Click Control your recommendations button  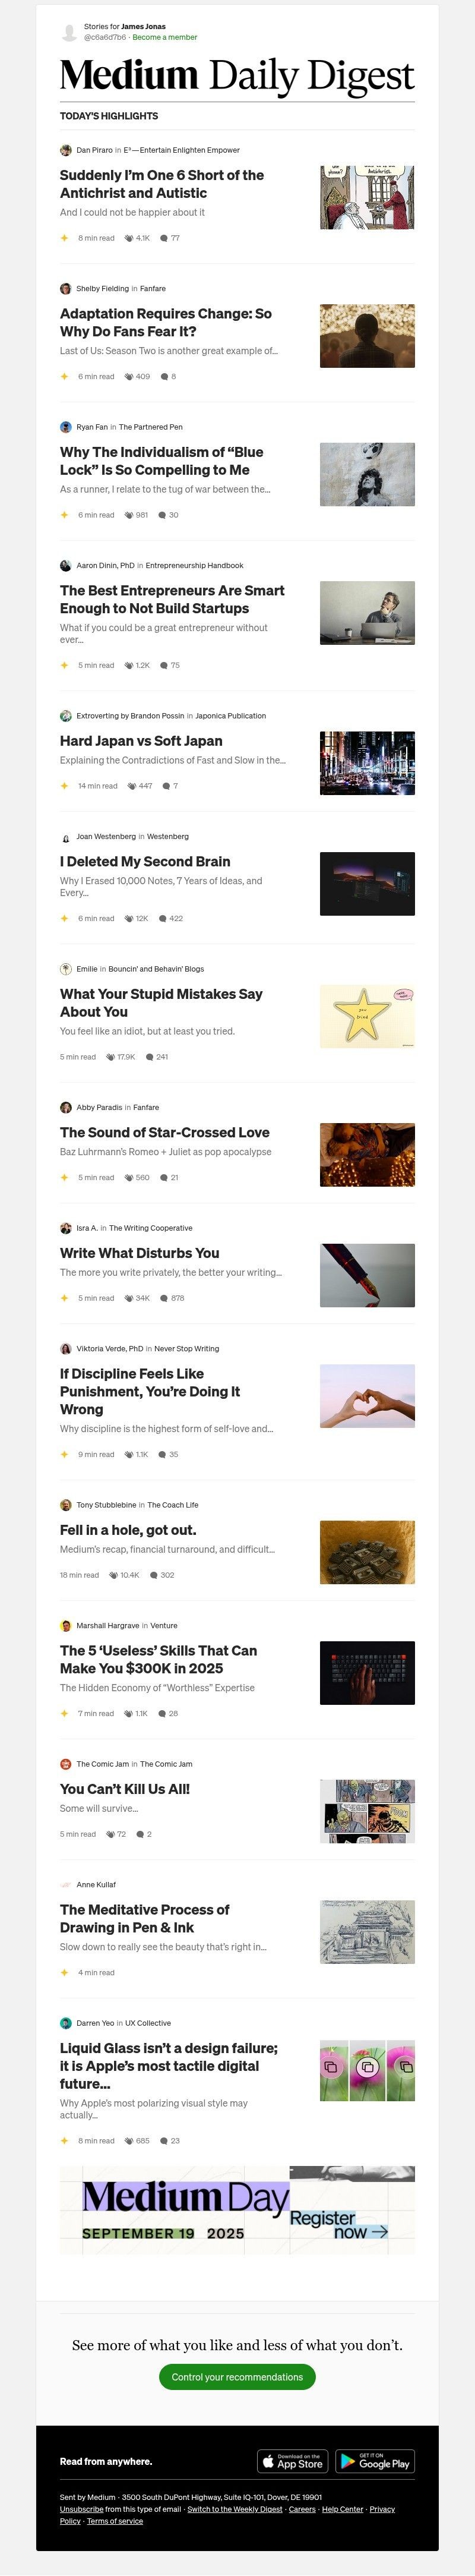(x=237, y=2377)
